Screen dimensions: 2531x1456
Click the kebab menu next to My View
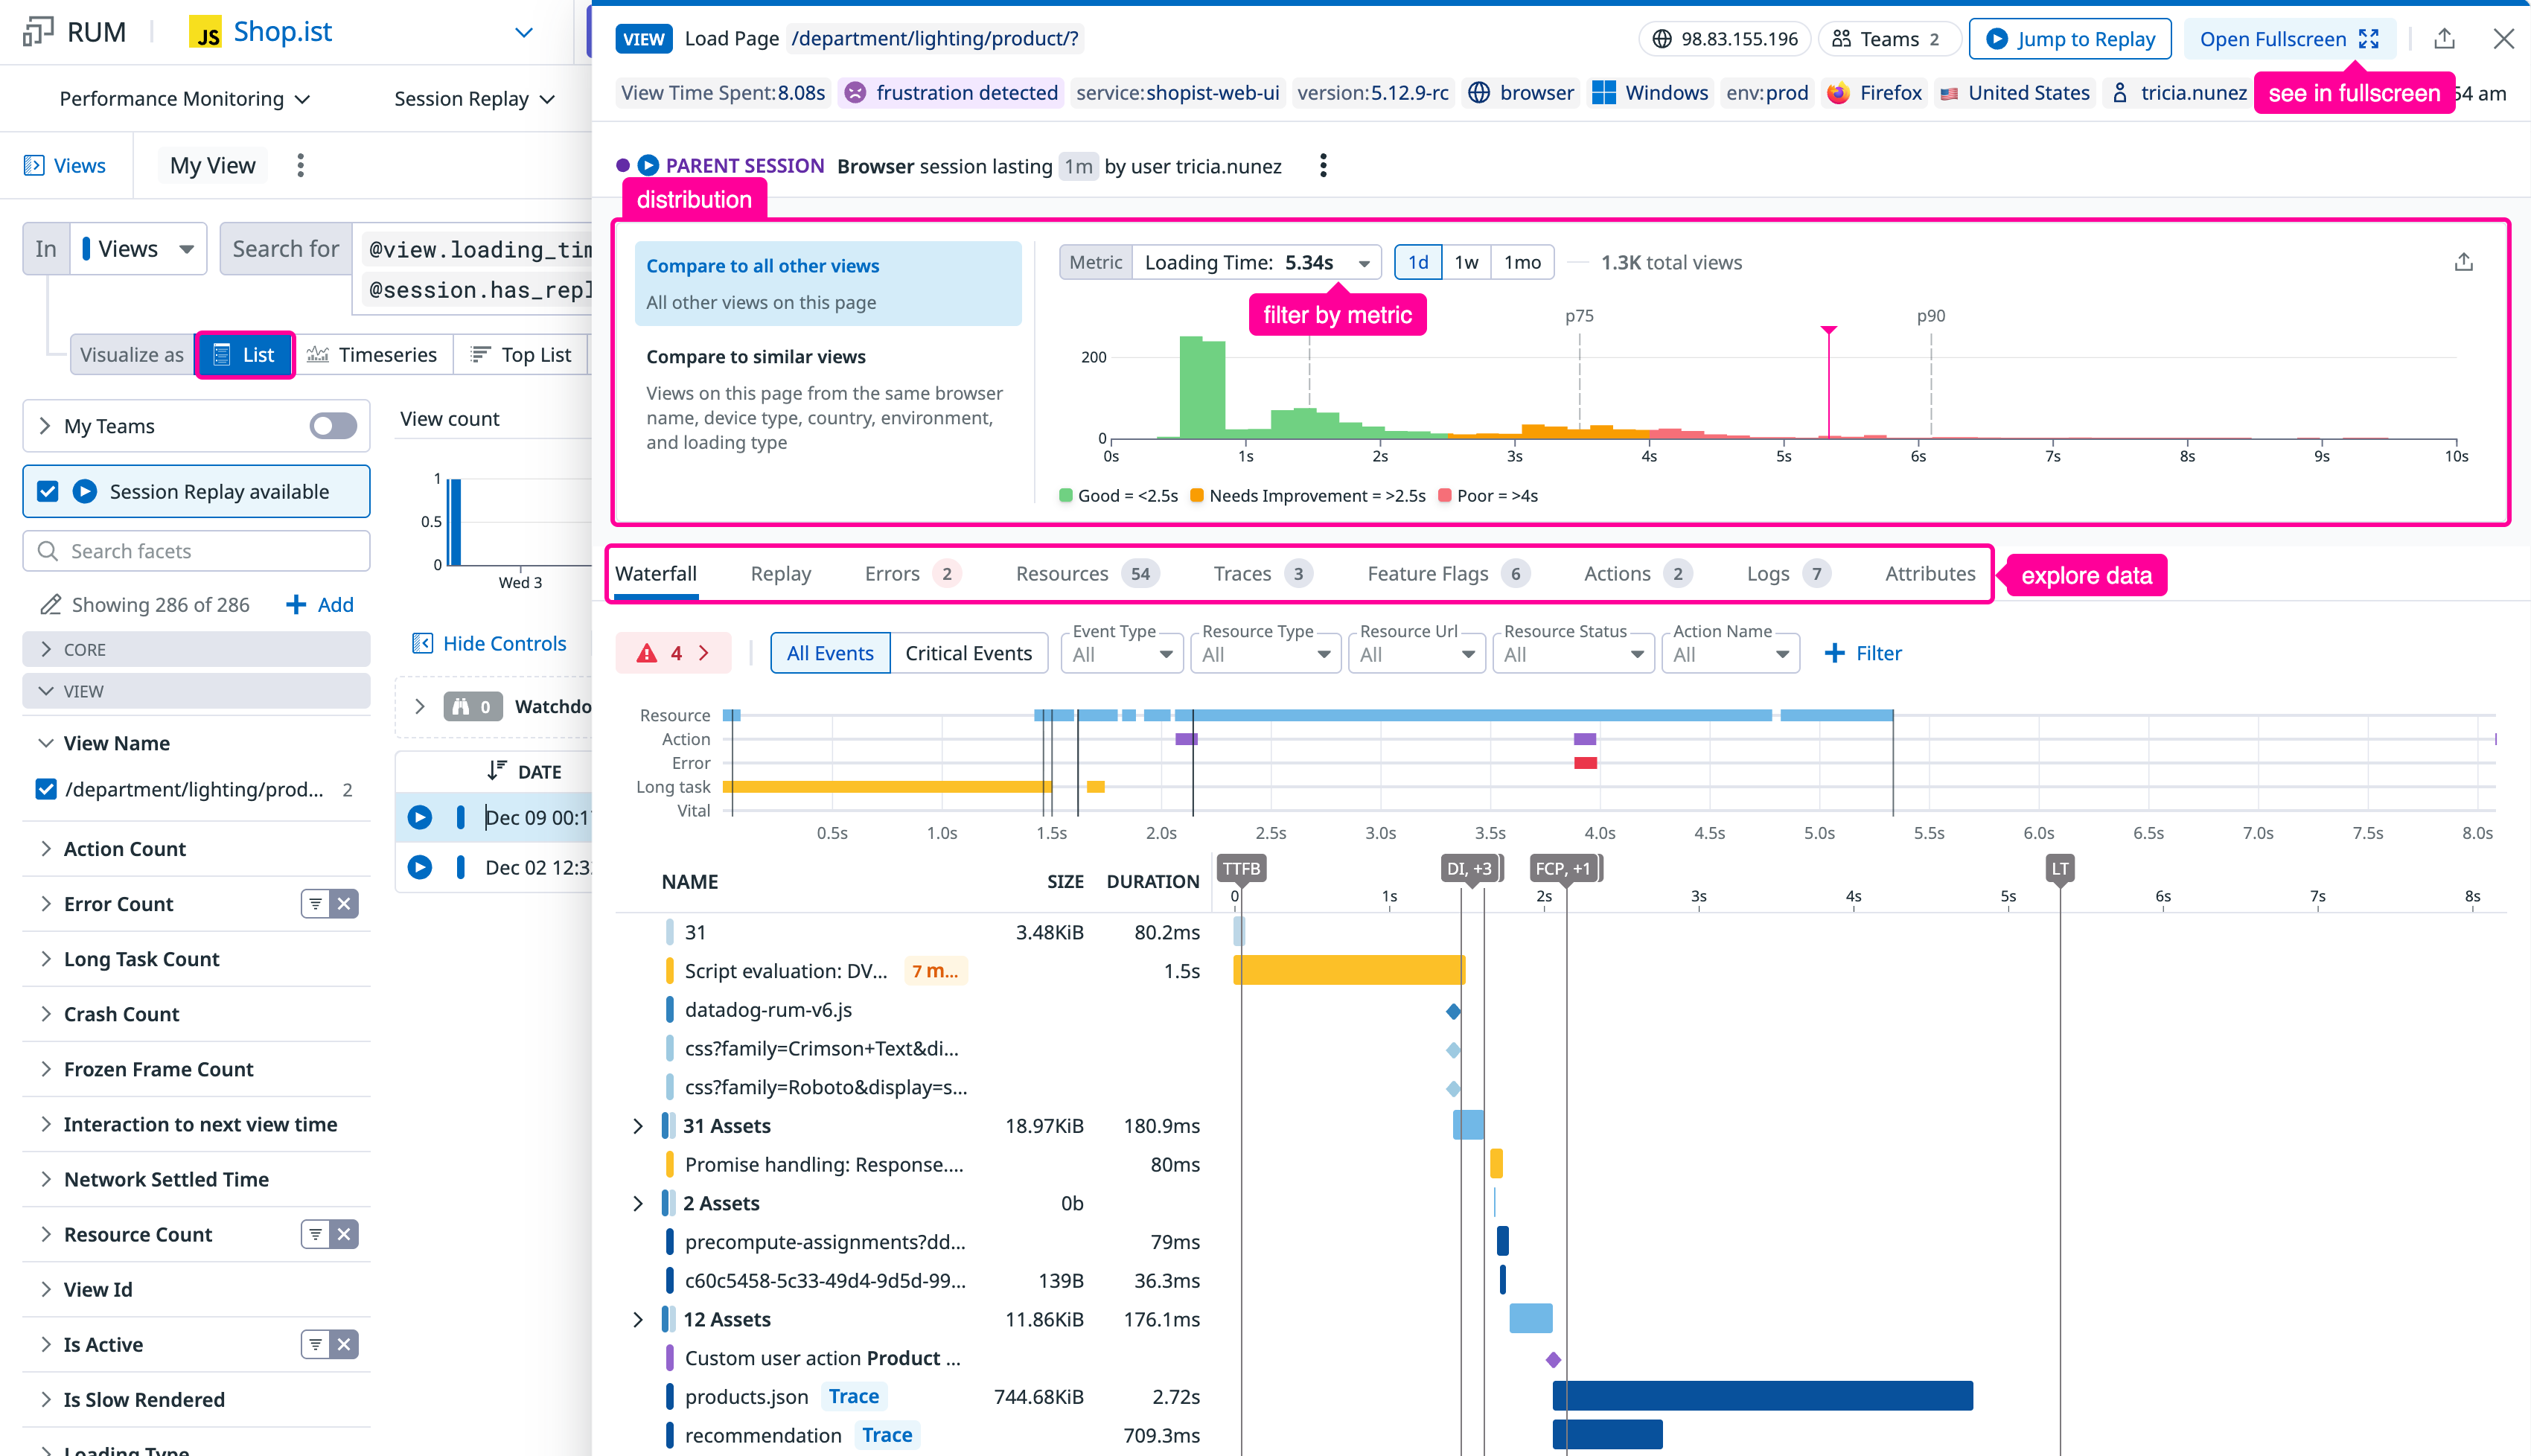[x=300, y=165]
